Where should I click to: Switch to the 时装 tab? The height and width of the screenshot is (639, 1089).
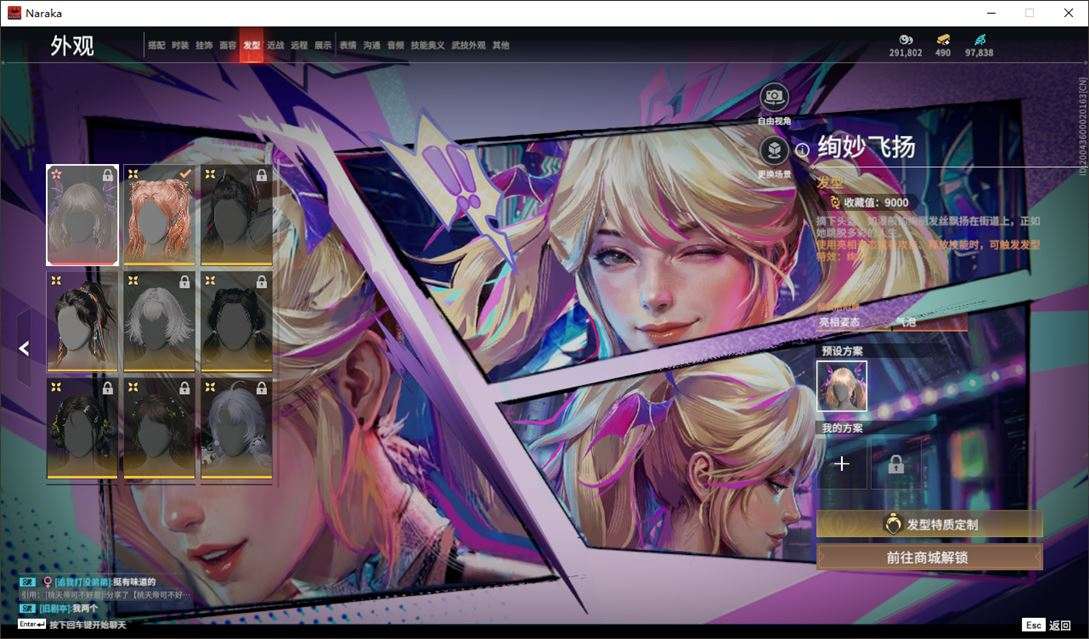click(x=180, y=45)
